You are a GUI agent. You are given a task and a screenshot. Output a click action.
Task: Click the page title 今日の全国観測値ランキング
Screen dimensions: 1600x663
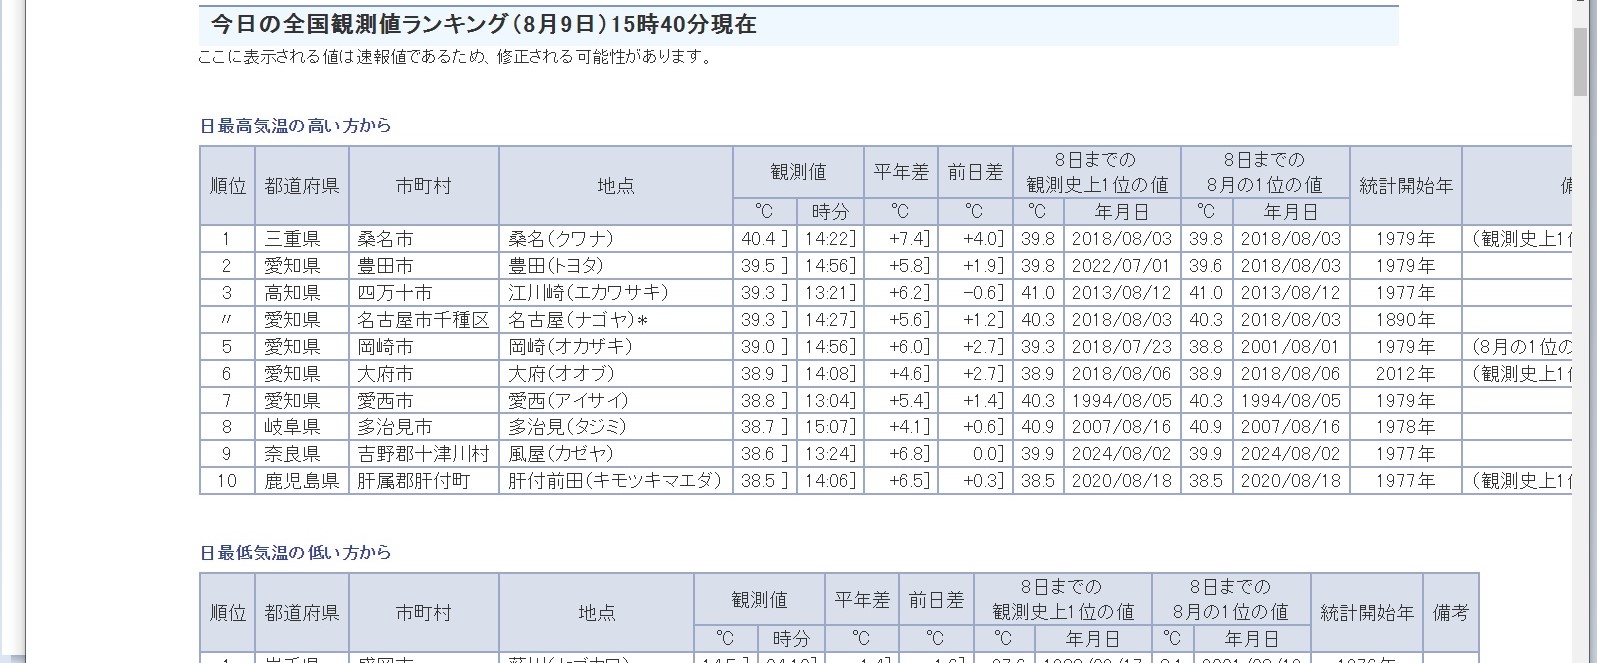click(483, 25)
